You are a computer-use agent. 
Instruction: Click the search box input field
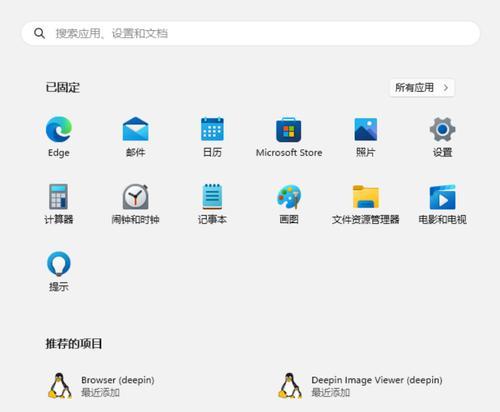(x=251, y=33)
